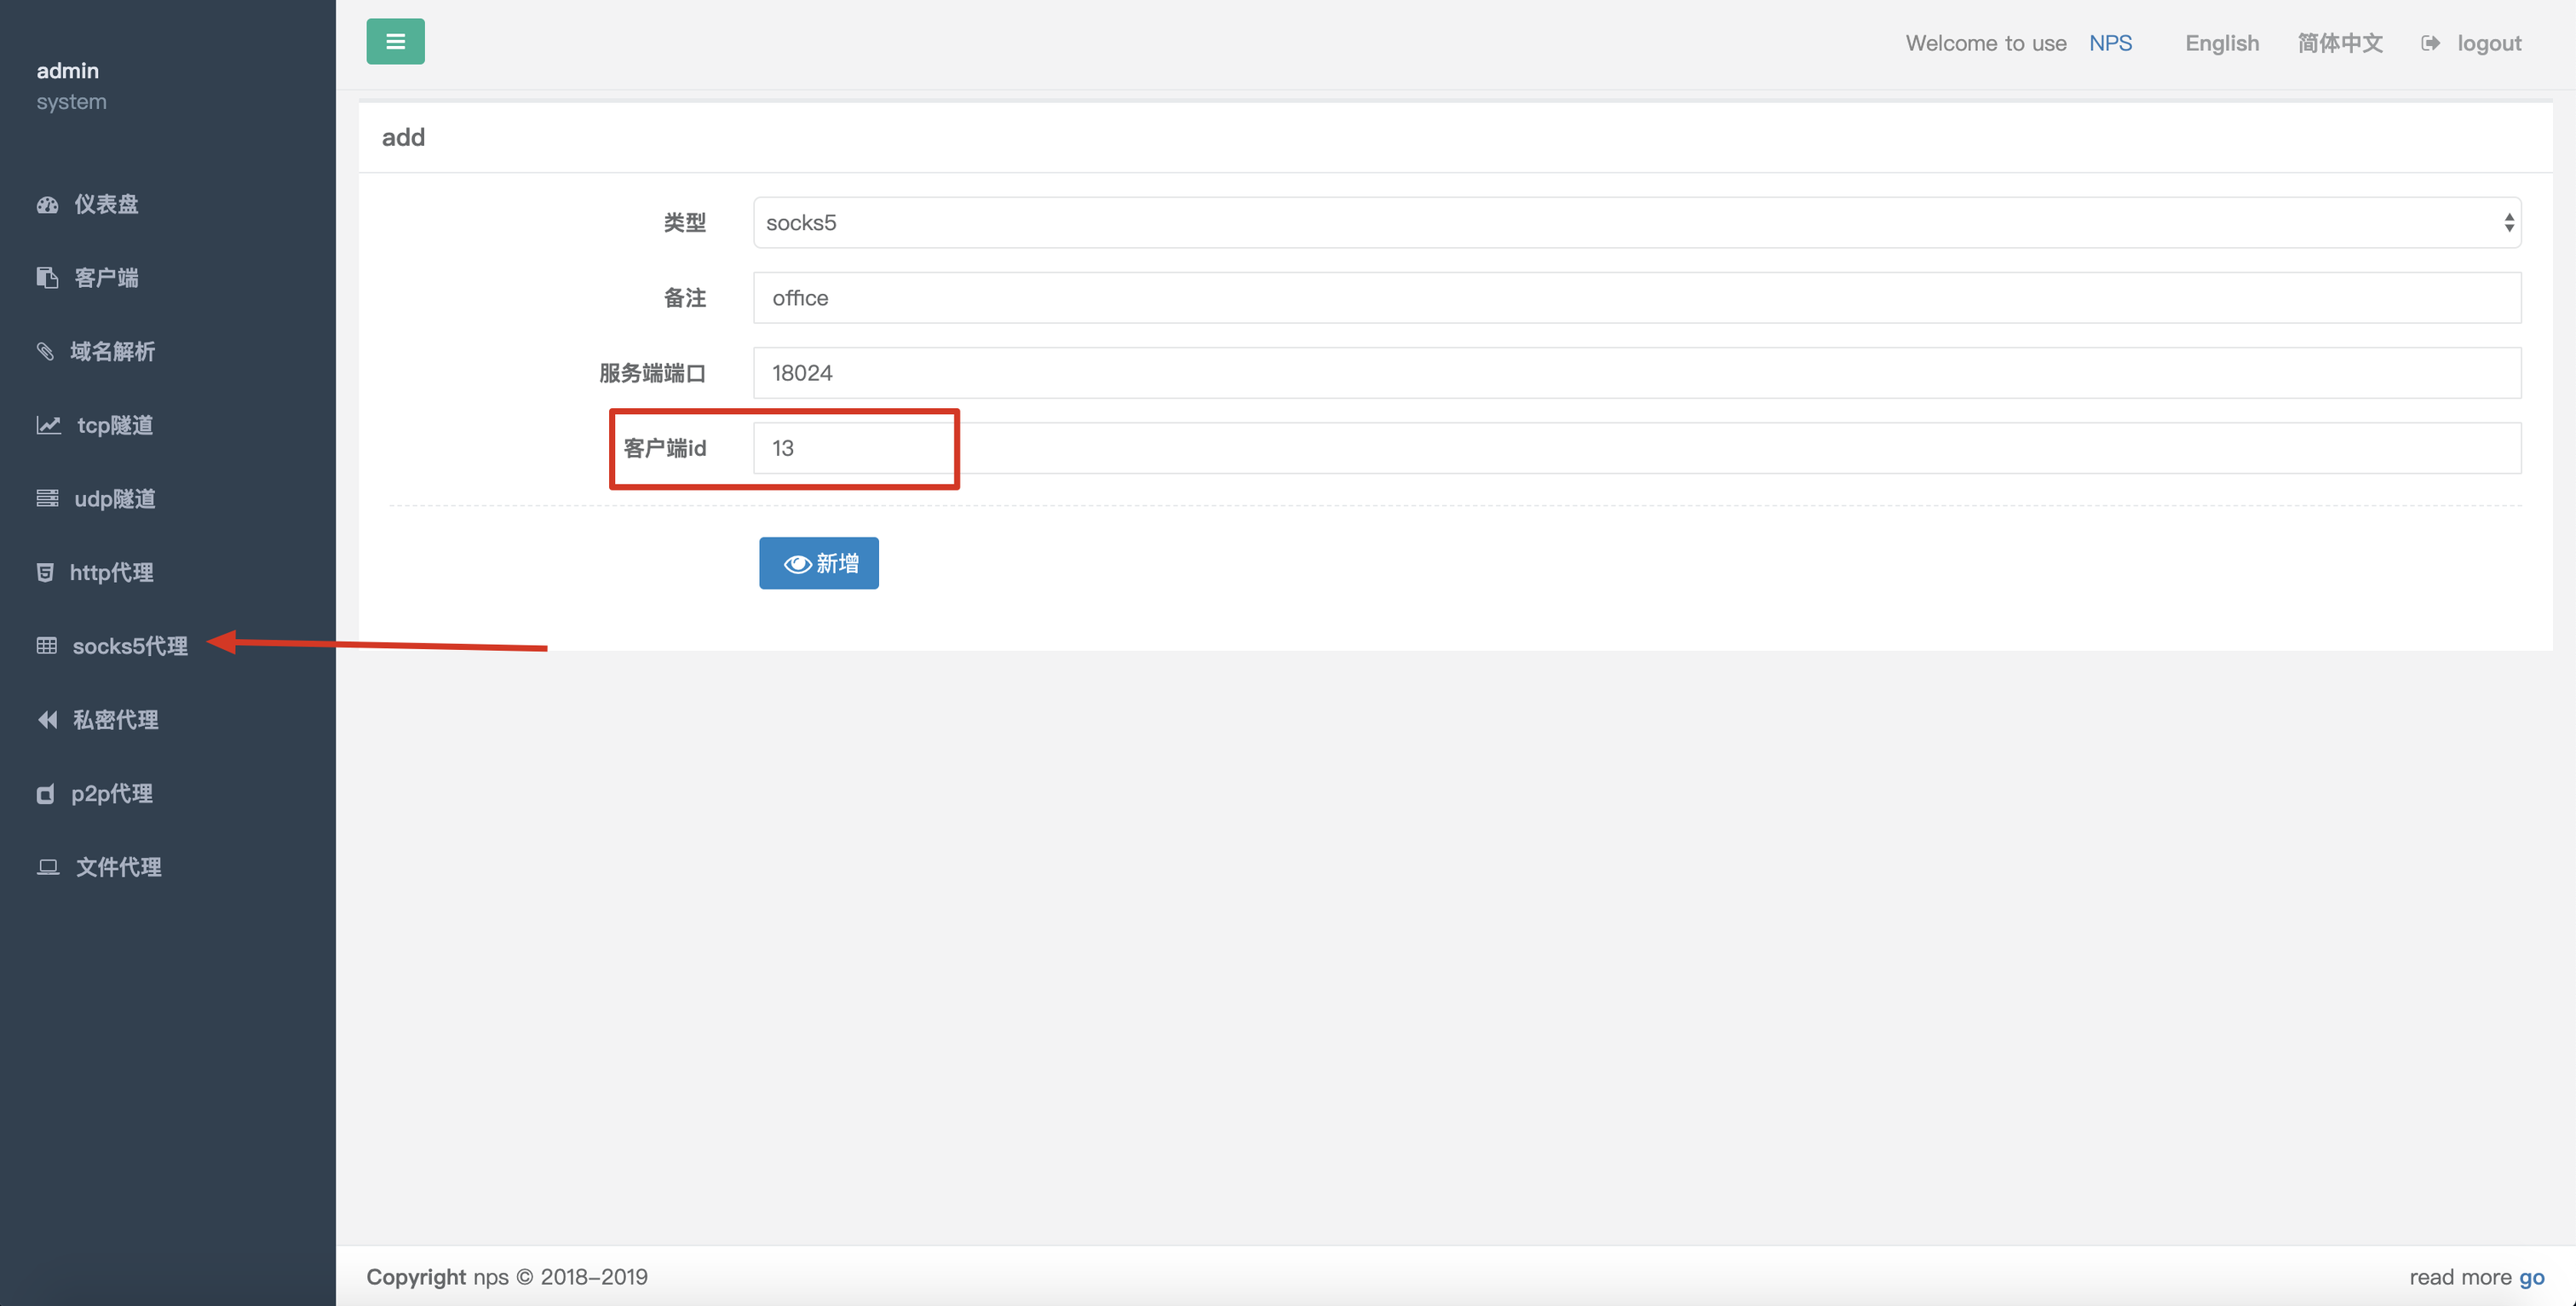Click the shield icon beside http代理
The width and height of the screenshot is (2576, 1306).
45,572
